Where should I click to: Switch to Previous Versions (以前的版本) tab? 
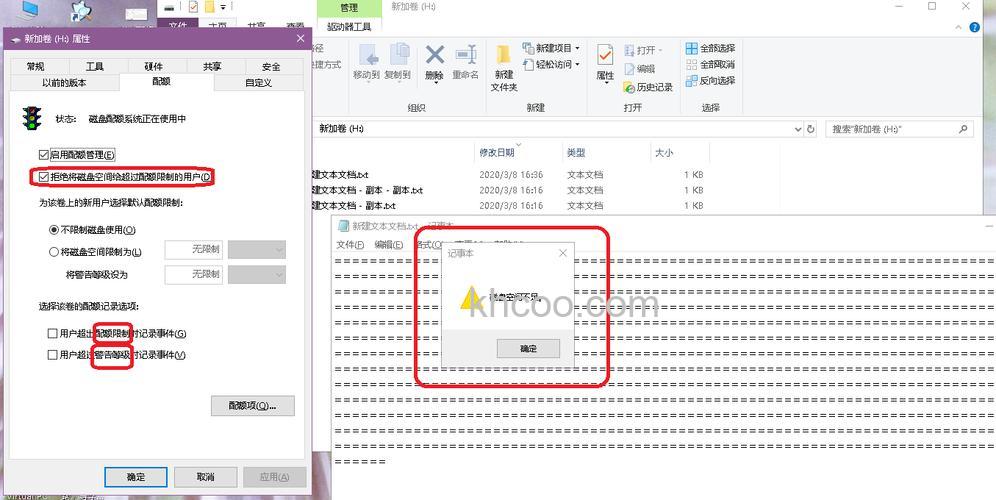tap(64, 83)
